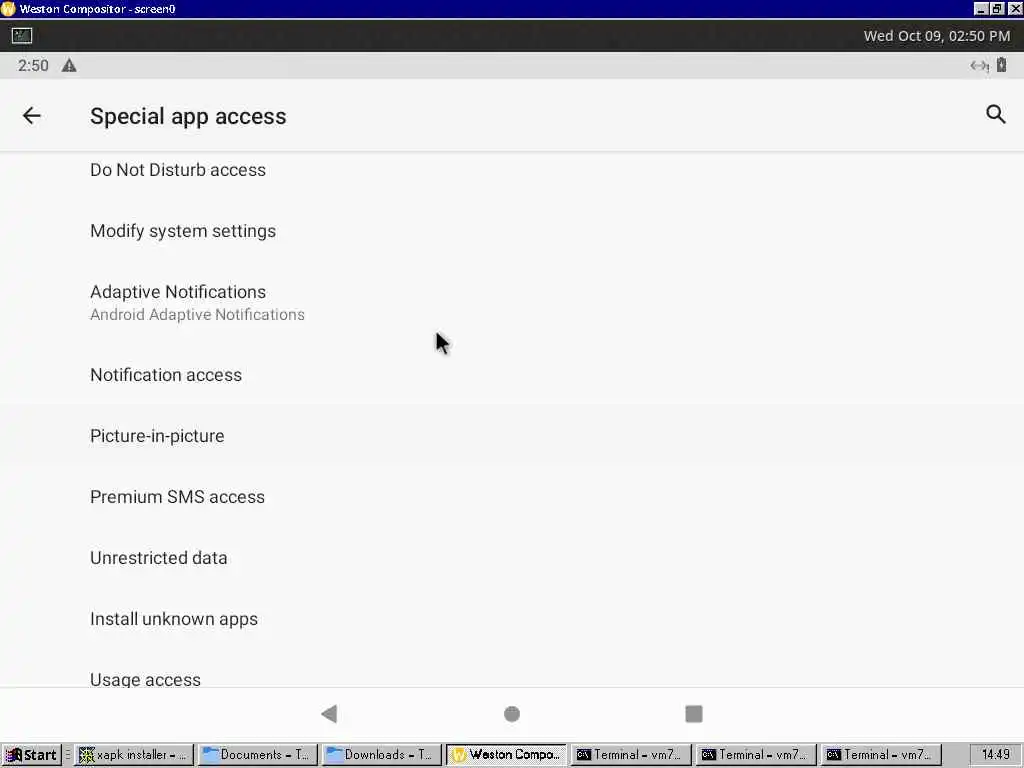Open Unrestricted data setting
1024x768 pixels.
coord(512,558)
